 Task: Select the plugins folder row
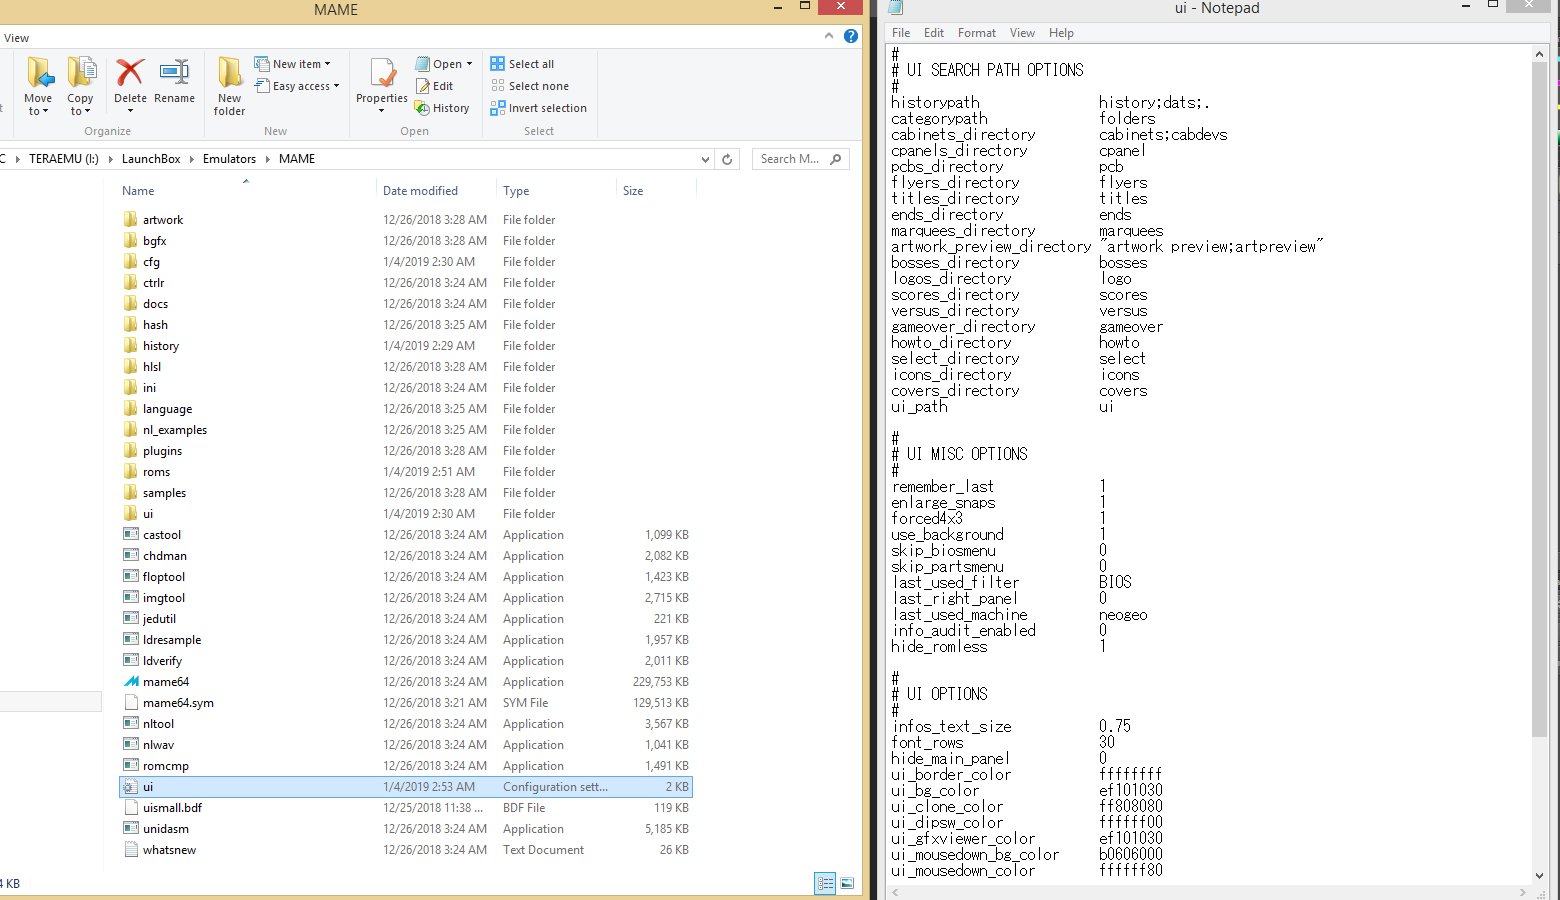click(405, 450)
